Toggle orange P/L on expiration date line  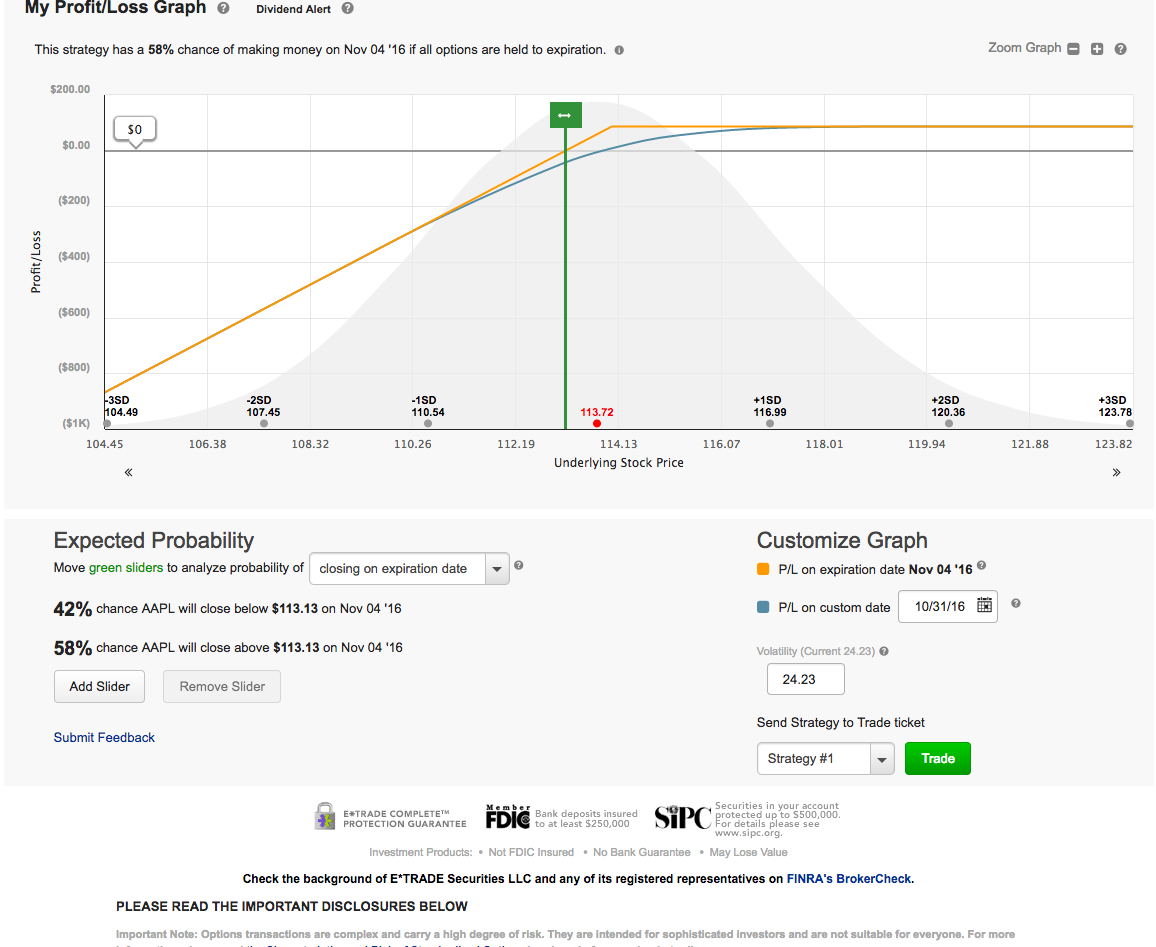point(764,569)
